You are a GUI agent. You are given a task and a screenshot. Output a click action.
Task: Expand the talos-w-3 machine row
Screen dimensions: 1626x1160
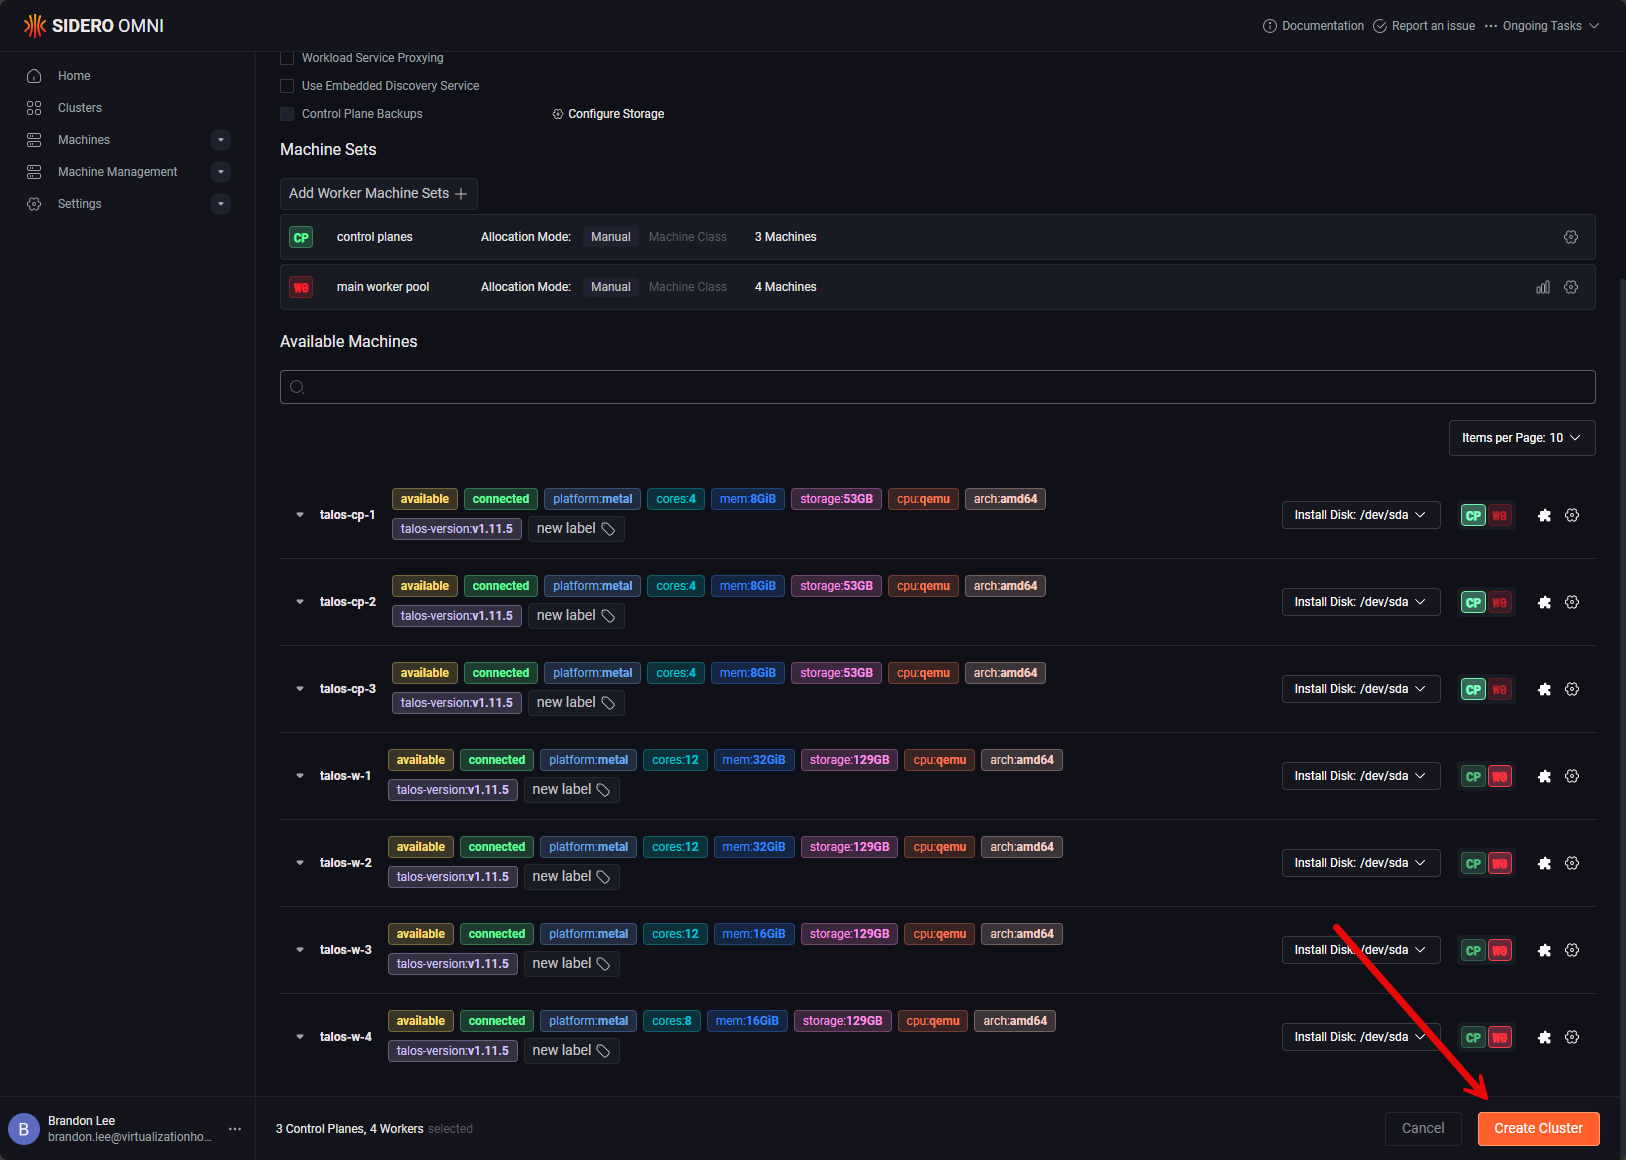click(x=300, y=950)
